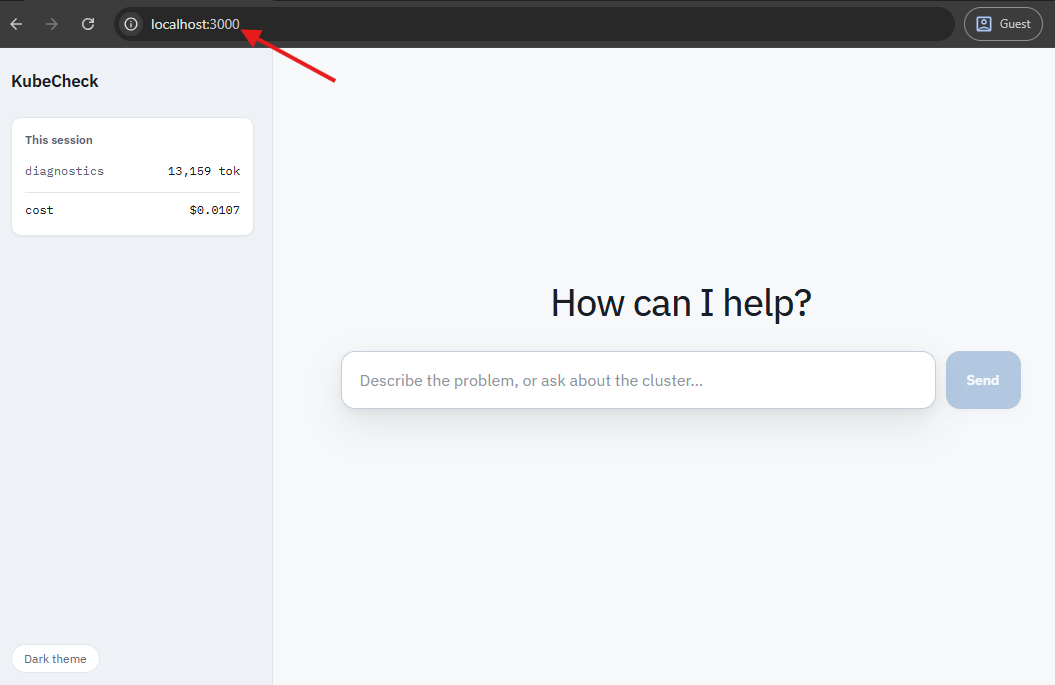Open the Guest profile button
The image size is (1055, 685).
[x=1003, y=24]
